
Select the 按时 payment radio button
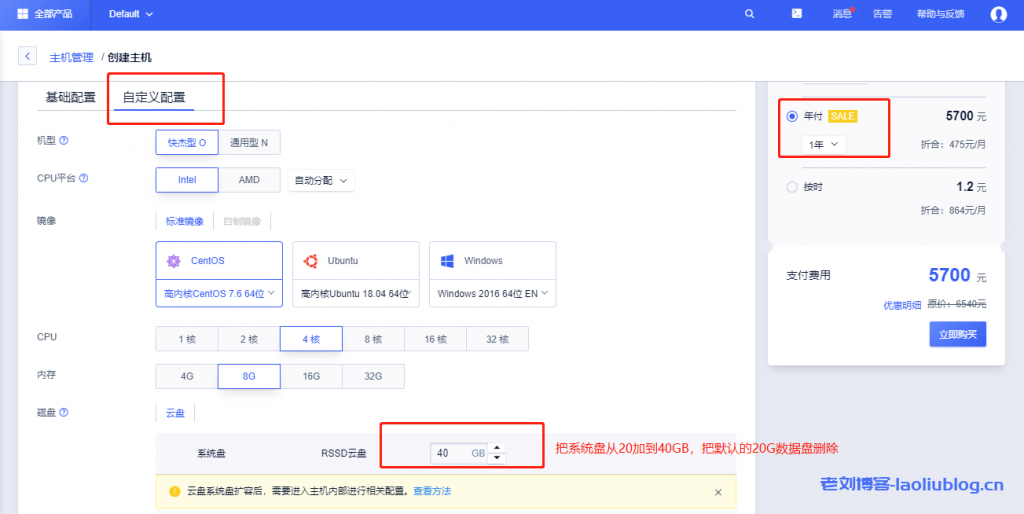792,187
